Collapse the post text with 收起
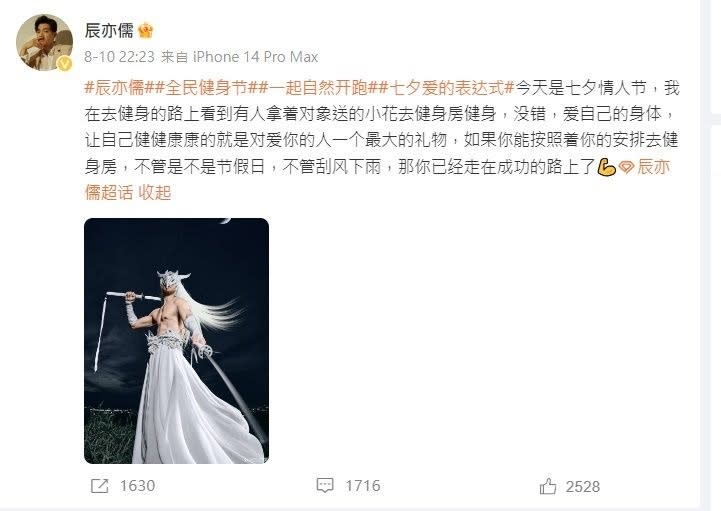This screenshot has width=721, height=511. [x=155, y=192]
